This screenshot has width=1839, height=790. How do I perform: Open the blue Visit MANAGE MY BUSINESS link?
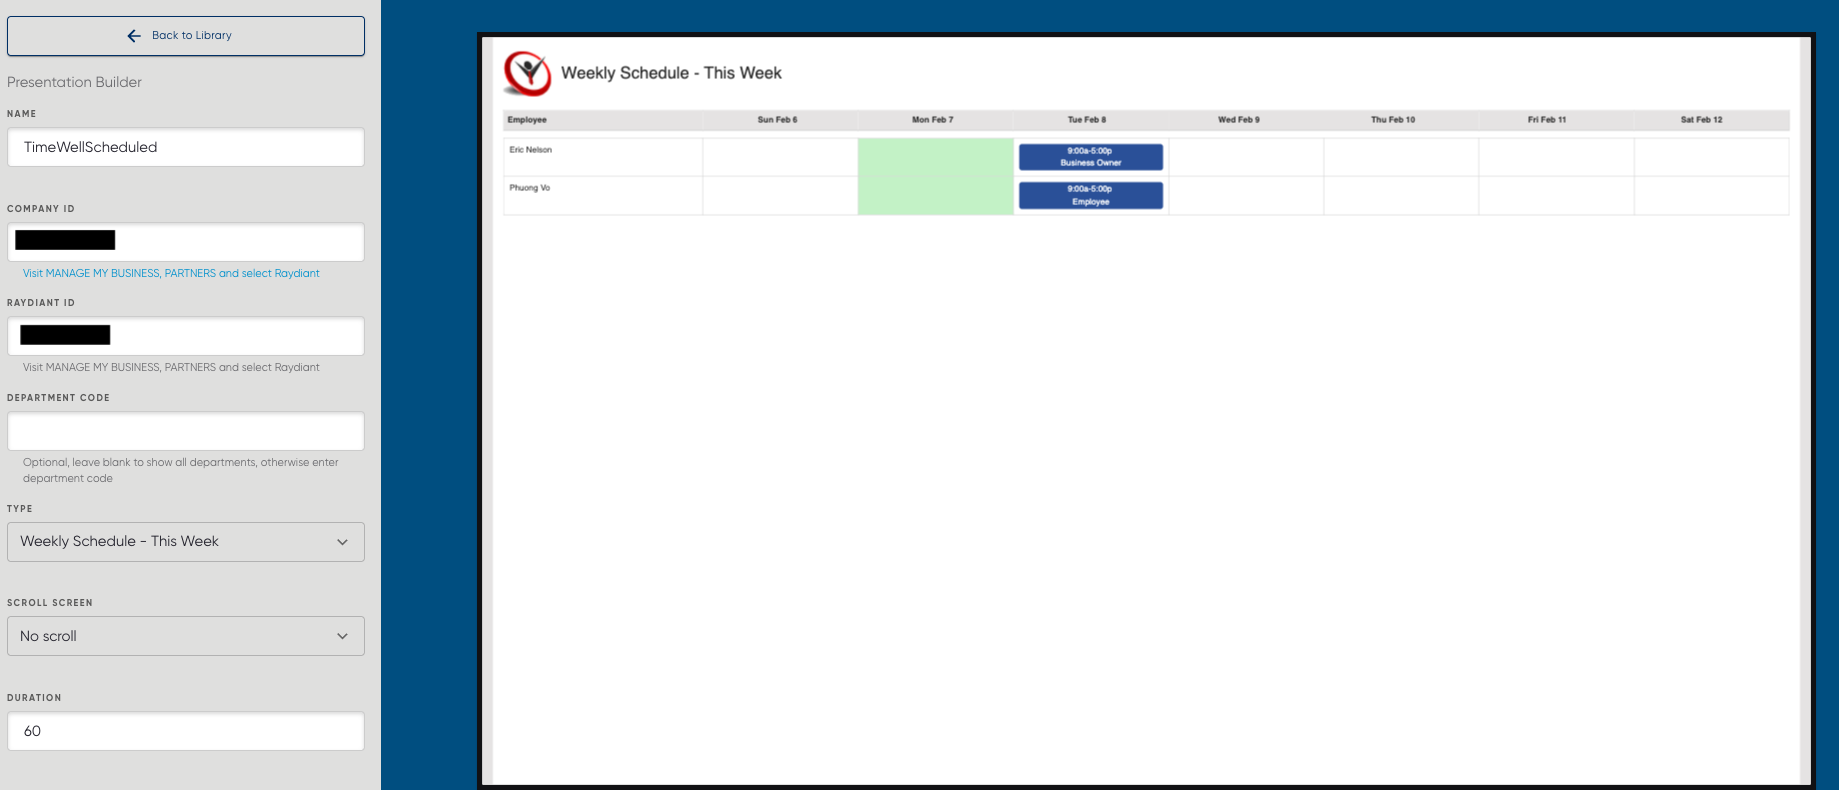pyautogui.click(x=171, y=273)
